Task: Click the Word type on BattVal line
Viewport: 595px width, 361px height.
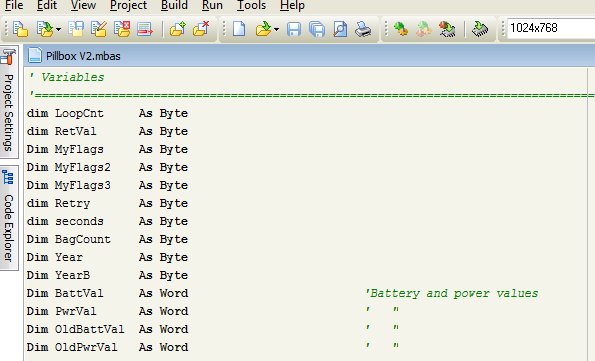Action: pyautogui.click(x=174, y=293)
